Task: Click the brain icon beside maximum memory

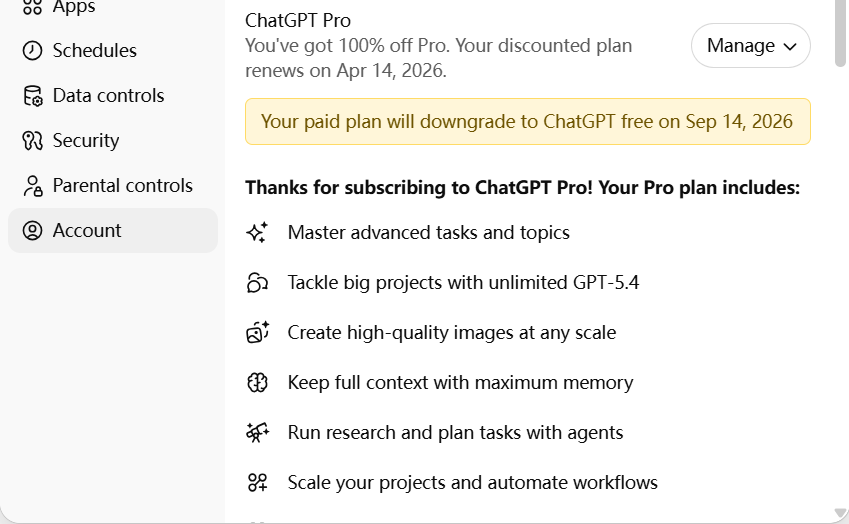Action: pos(257,383)
